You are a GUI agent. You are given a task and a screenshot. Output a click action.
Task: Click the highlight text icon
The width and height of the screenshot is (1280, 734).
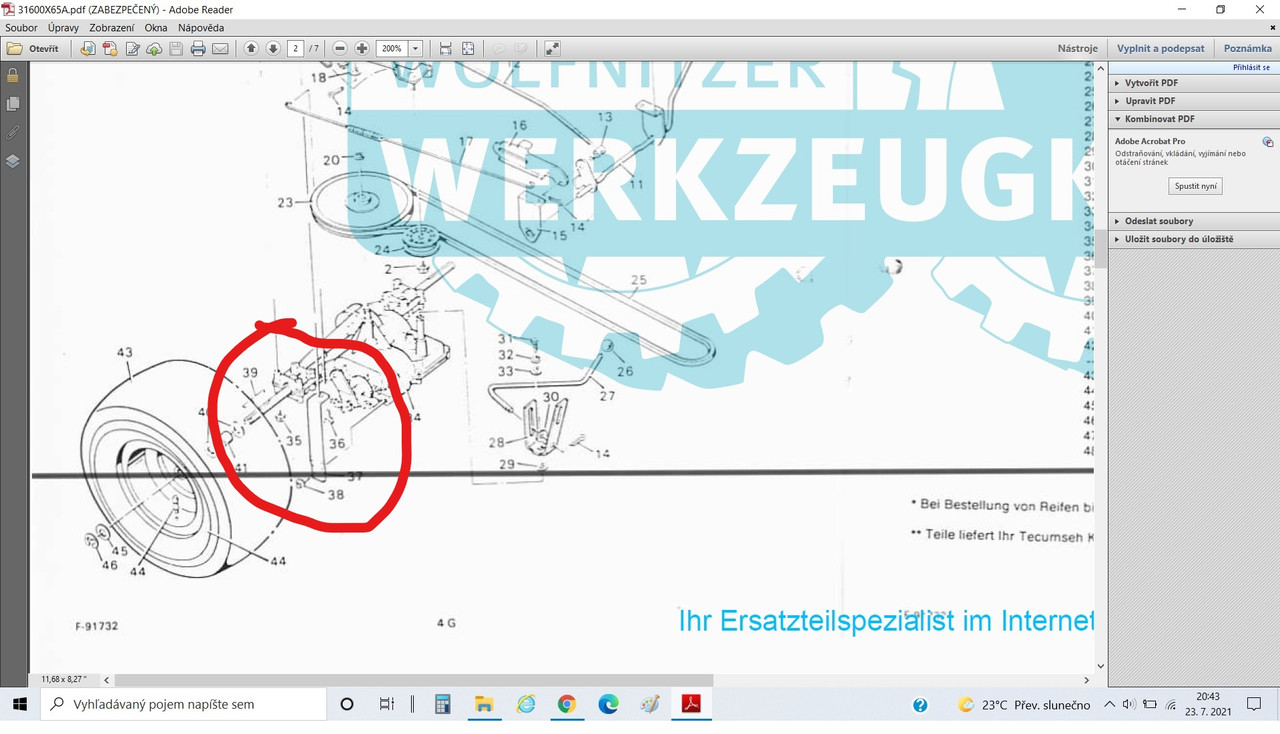click(520, 48)
